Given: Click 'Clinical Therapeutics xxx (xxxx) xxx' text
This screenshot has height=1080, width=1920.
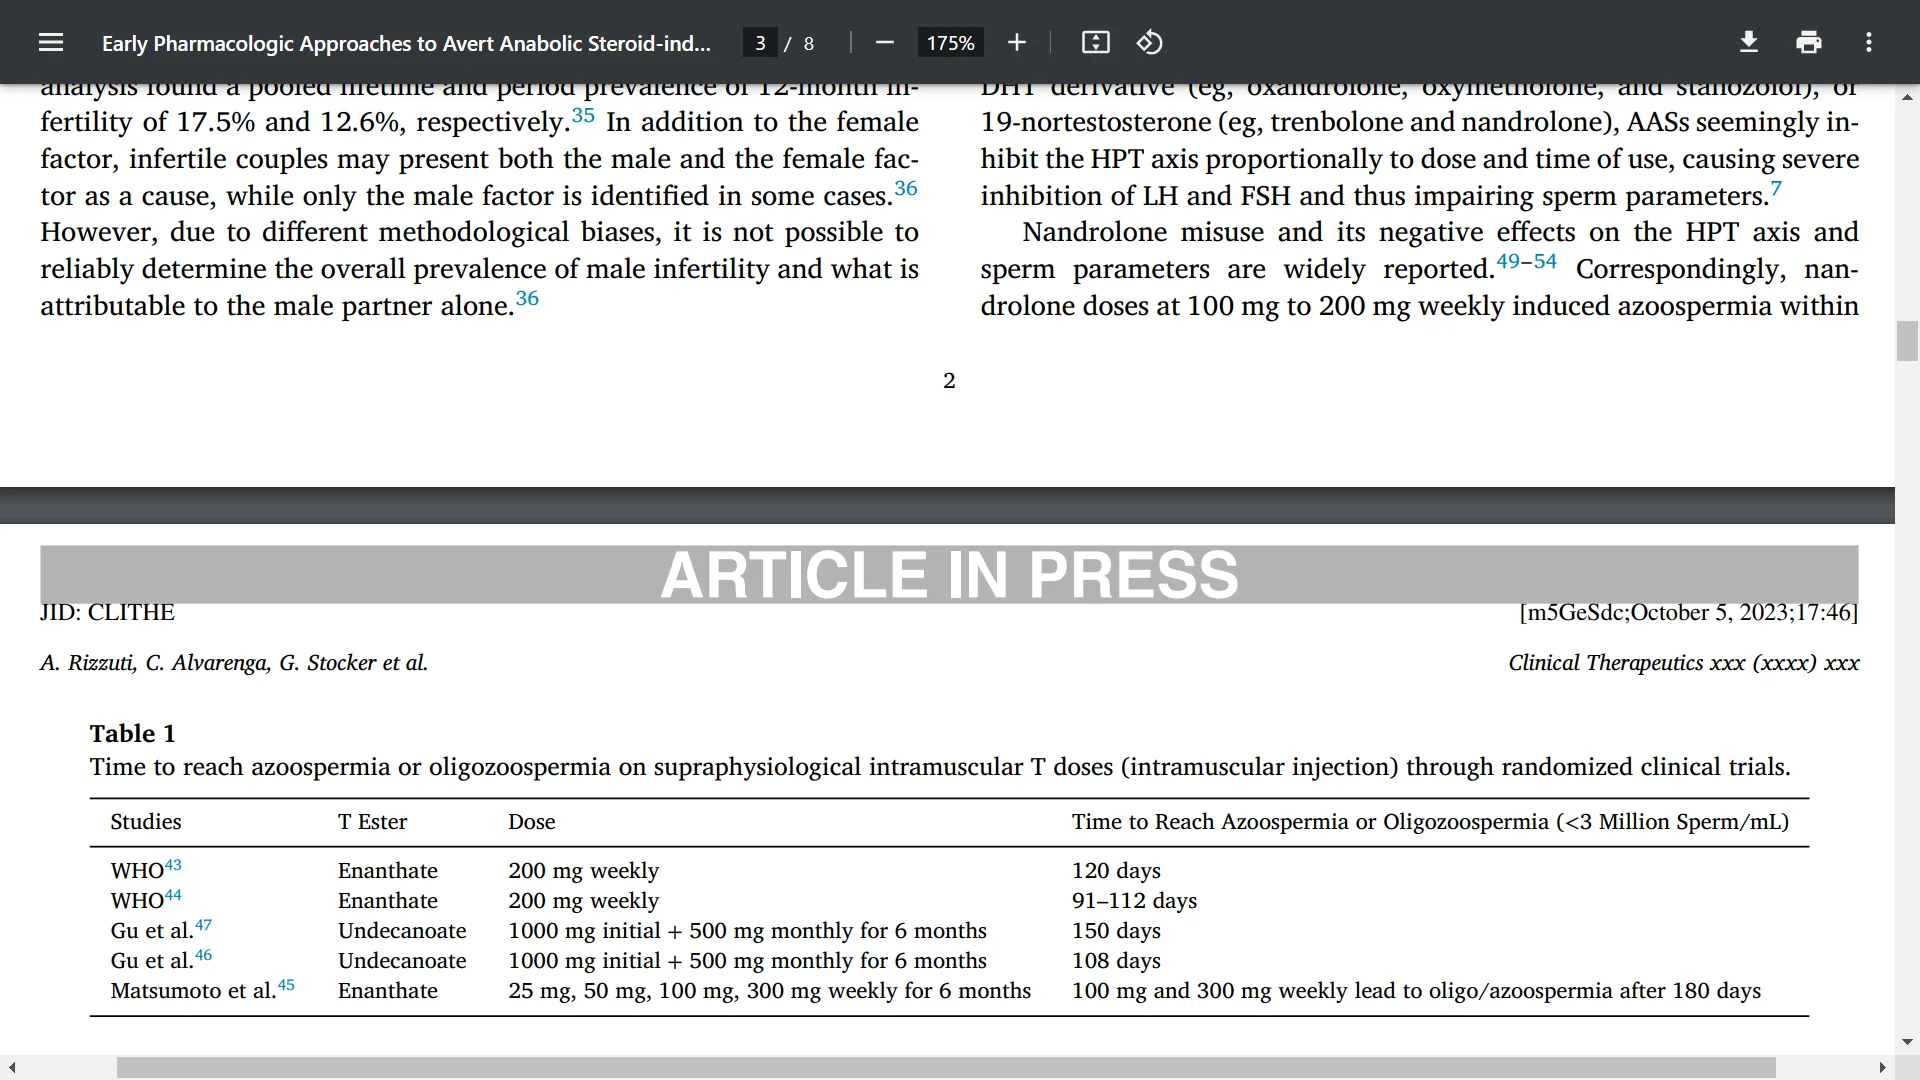Looking at the screenshot, I should [1684, 663].
